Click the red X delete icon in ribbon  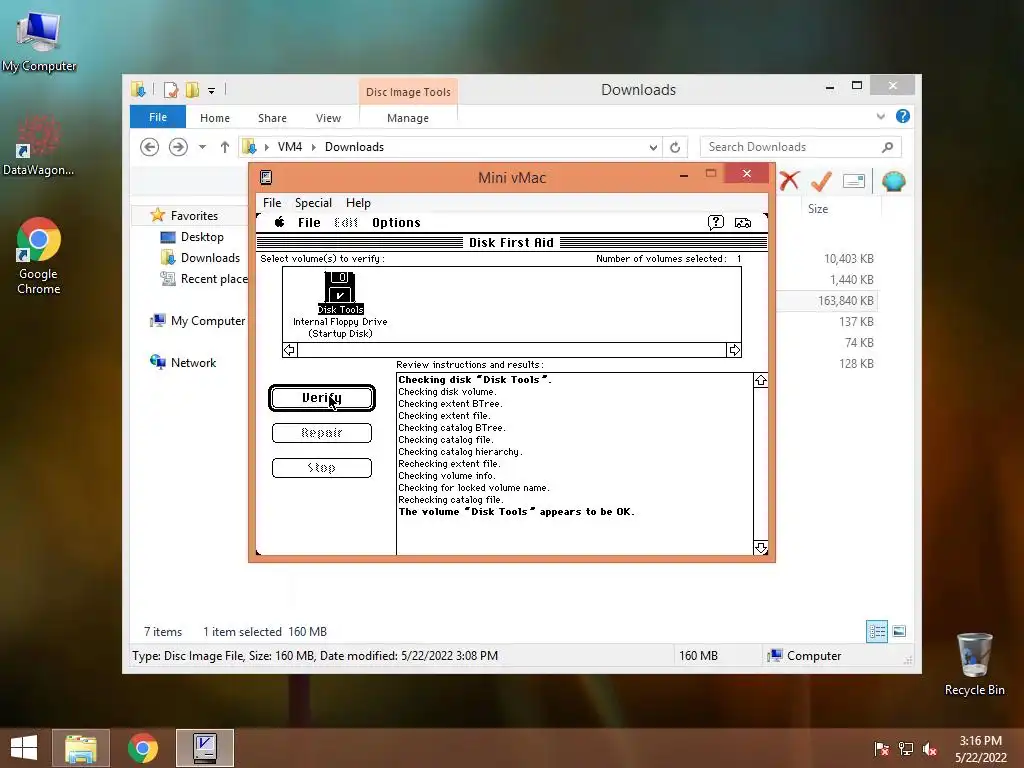(789, 181)
